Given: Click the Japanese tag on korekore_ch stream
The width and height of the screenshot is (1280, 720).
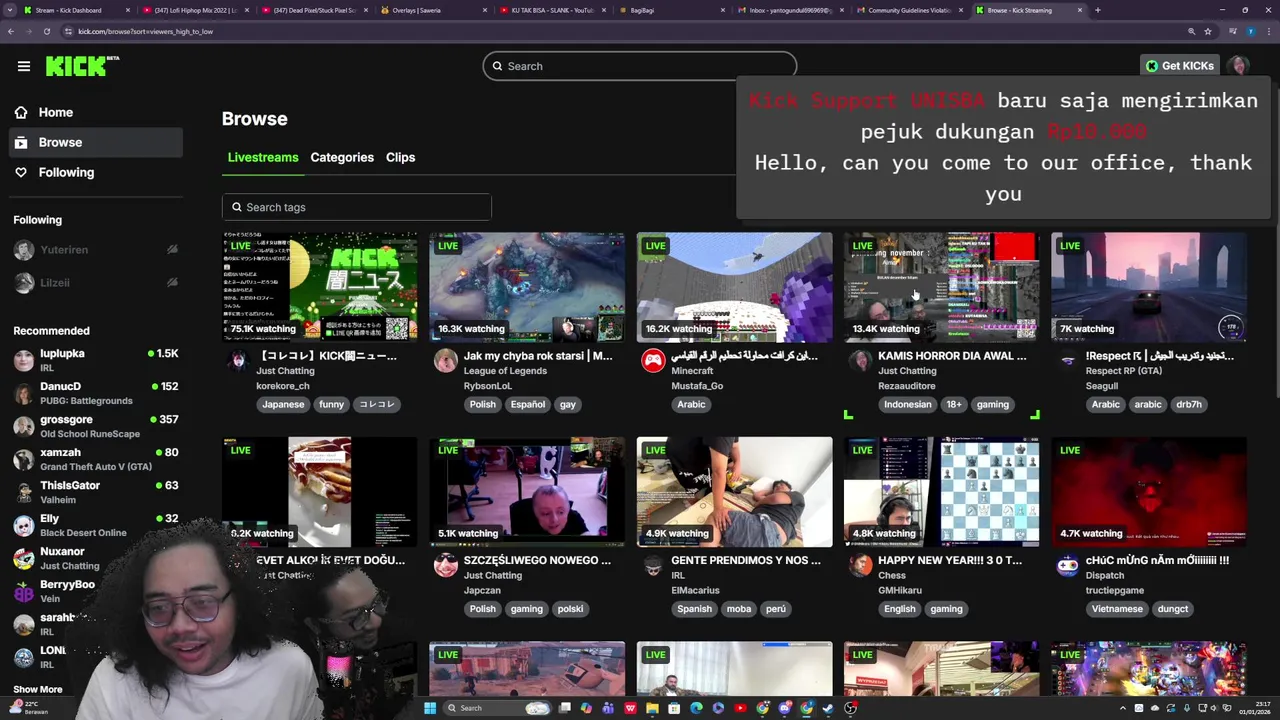Looking at the screenshot, I should click(283, 404).
